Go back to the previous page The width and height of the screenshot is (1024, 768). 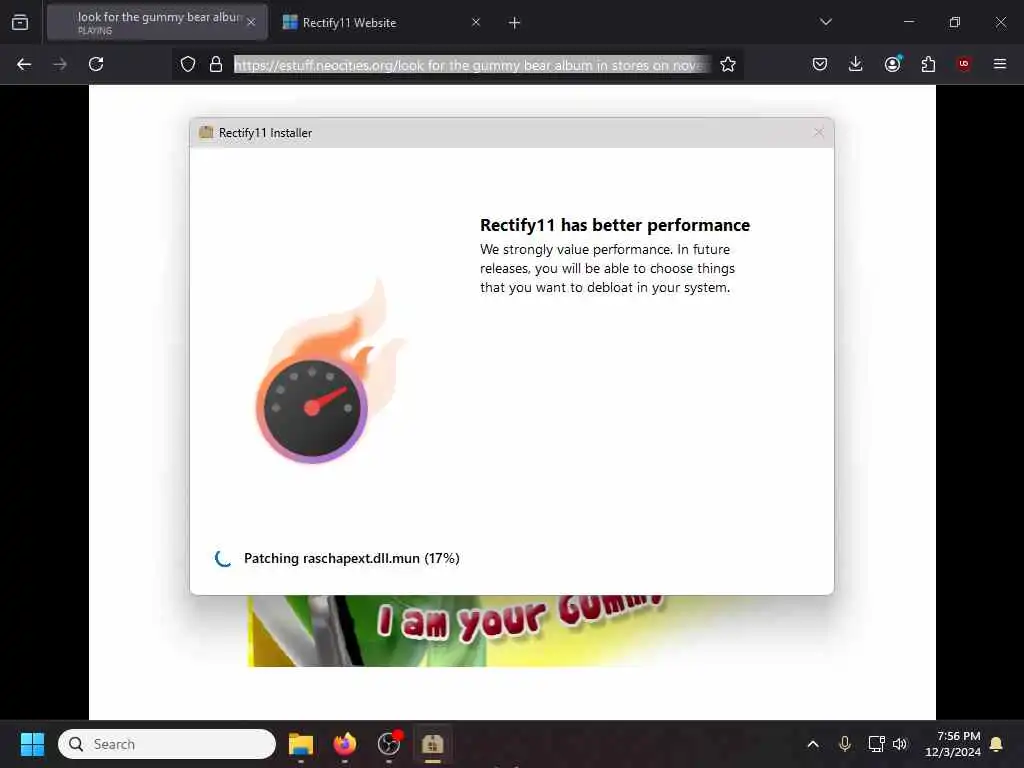click(x=24, y=64)
